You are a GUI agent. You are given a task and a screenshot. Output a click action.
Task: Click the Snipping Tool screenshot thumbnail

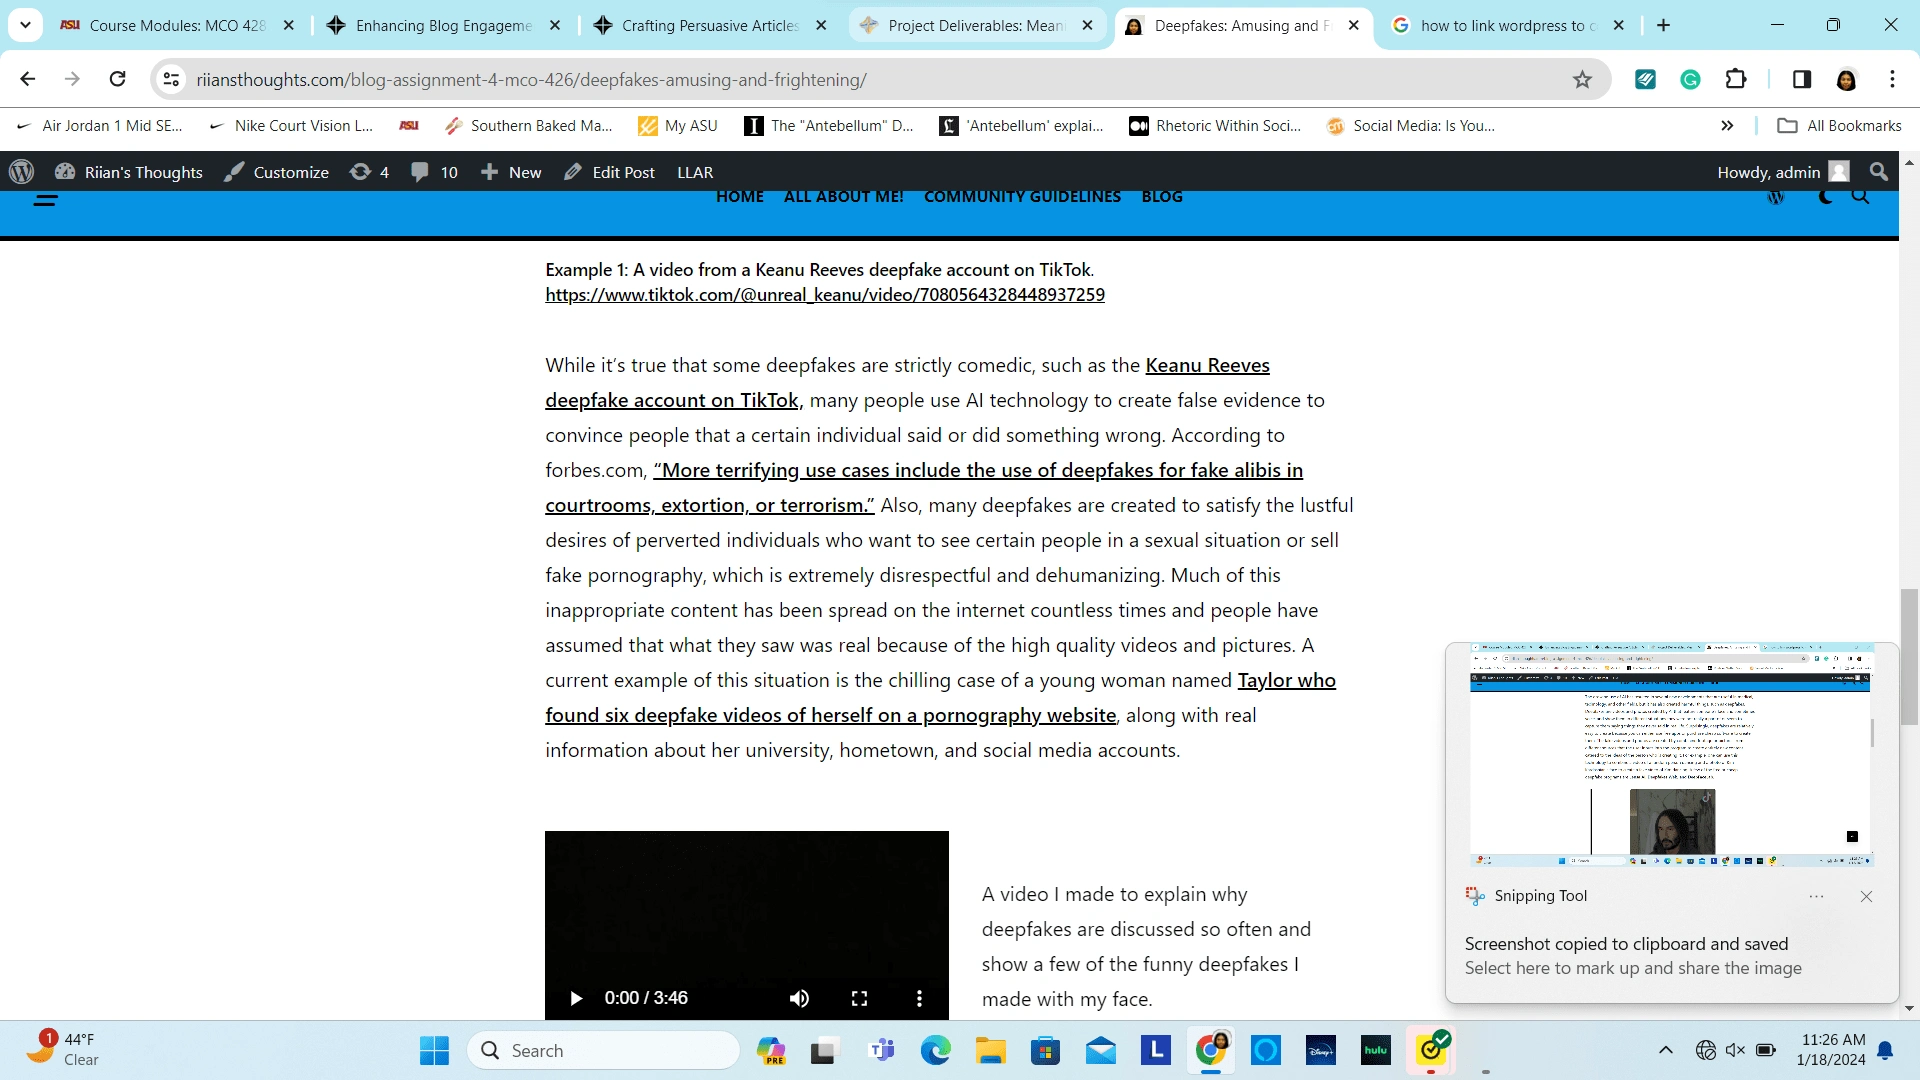[x=1670, y=755]
